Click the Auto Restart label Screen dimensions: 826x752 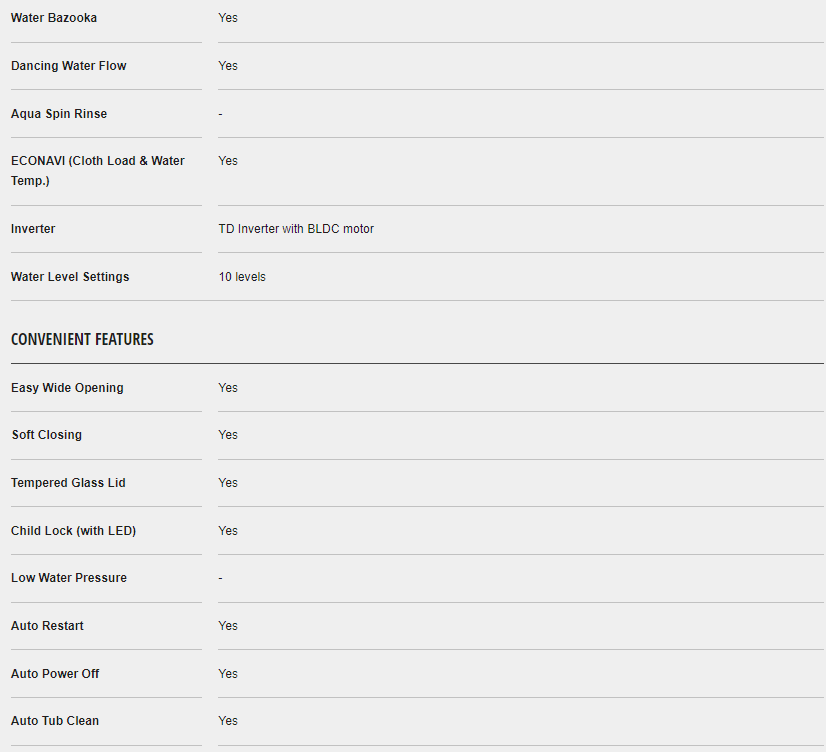47,626
